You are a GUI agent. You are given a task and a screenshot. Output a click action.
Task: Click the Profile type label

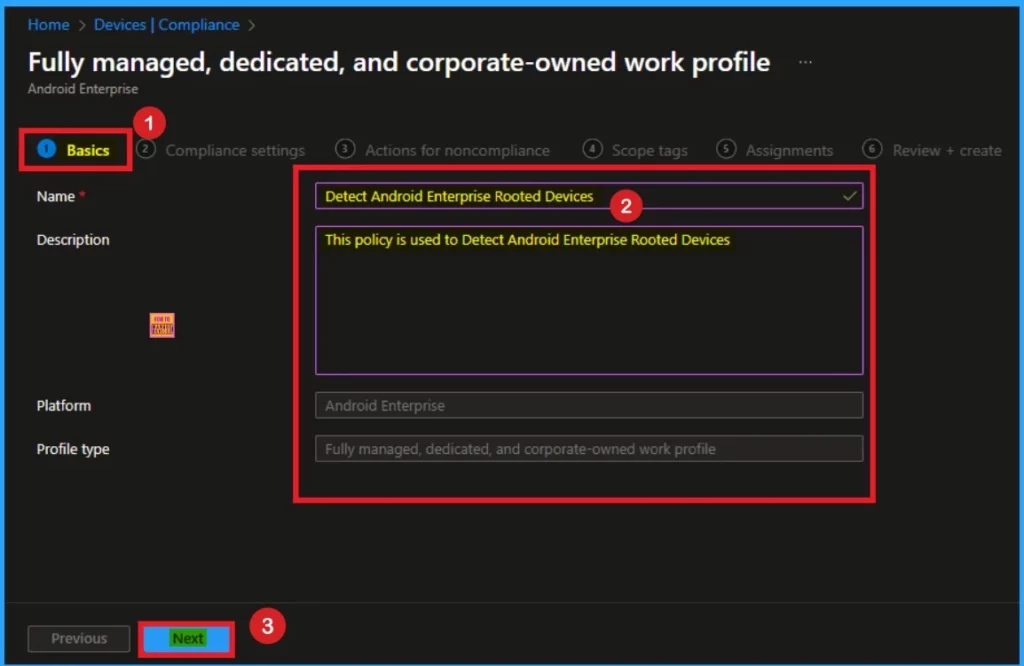pos(73,449)
